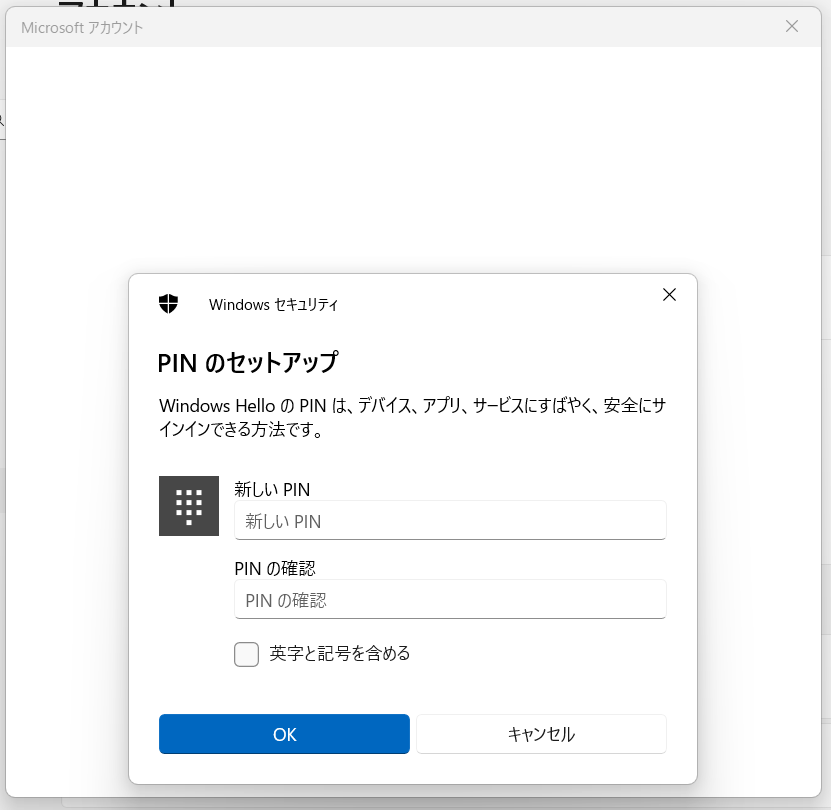Click the PIN keypad icon
831x810 pixels.
coord(188,506)
